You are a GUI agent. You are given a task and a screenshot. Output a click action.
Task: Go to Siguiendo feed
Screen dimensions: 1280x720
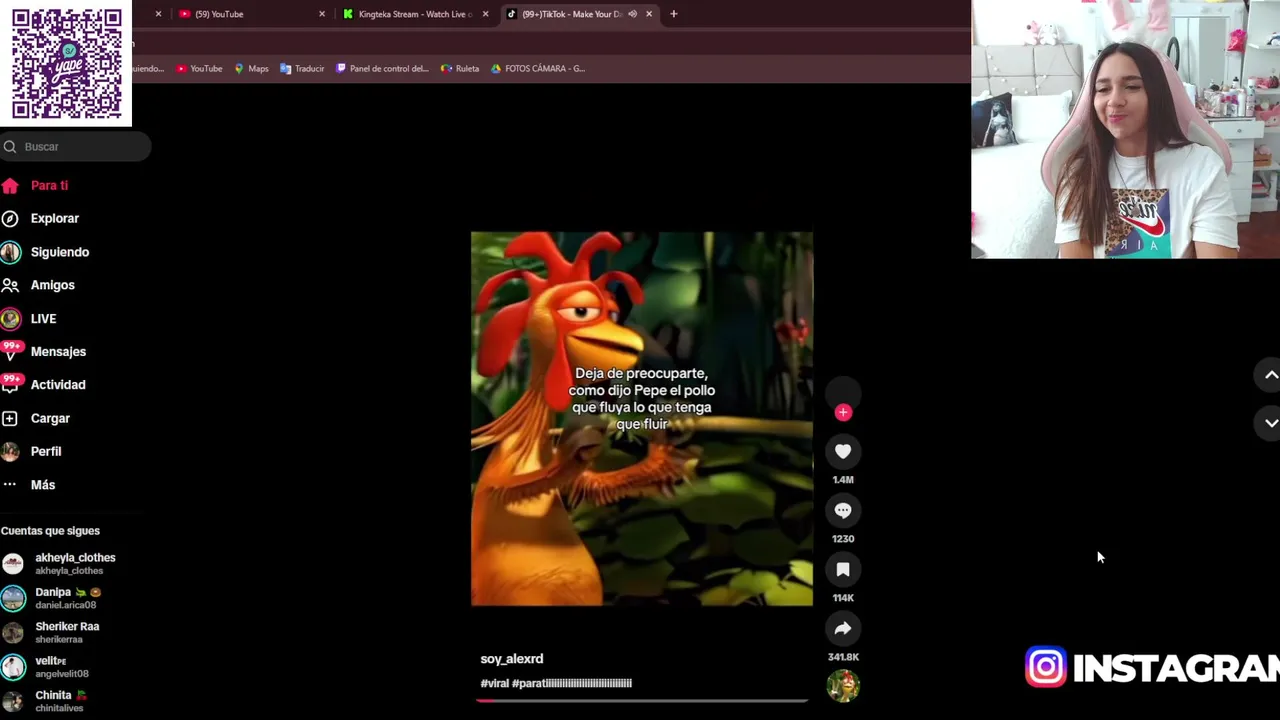[59, 252]
